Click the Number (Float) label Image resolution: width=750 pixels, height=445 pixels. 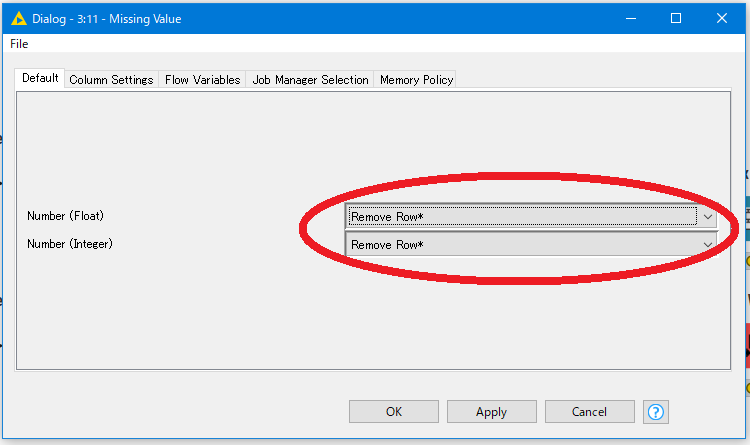[66, 216]
